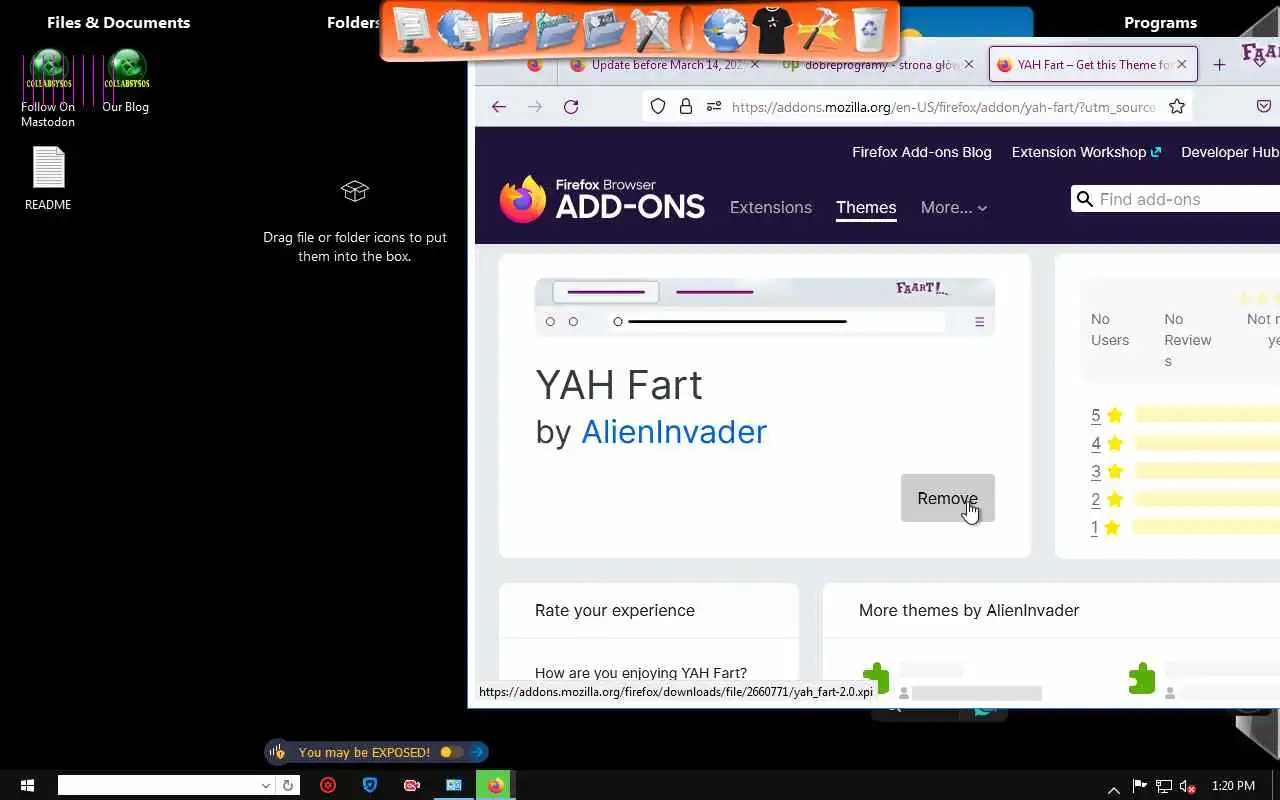Click the muted volume tray icon
The width and height of the screenshot is (1280, 800).
tap(1188, 786)
